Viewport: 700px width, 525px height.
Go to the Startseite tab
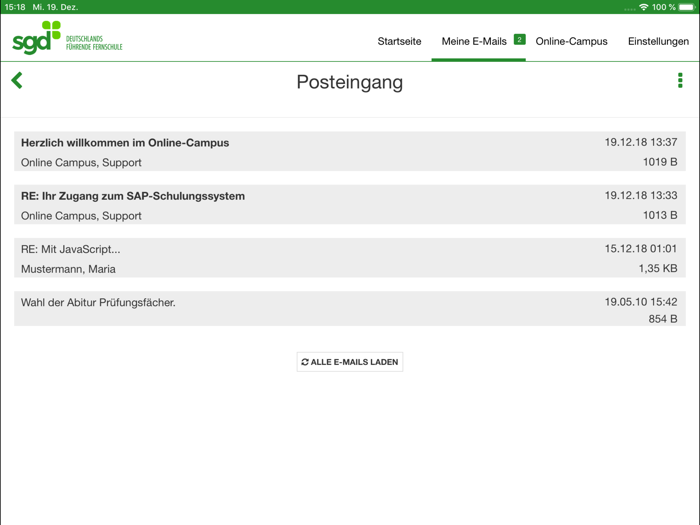tap(399, 41)
